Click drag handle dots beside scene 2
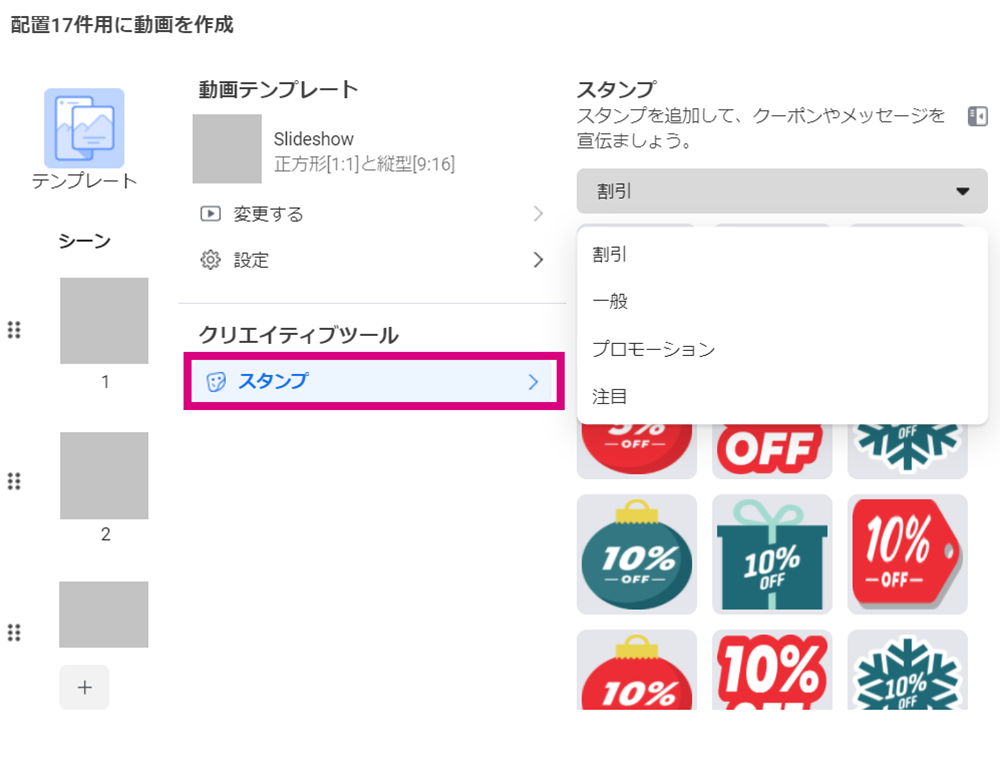The width and height of the screenshot is (1000, 782). click(x=14, y=481)
